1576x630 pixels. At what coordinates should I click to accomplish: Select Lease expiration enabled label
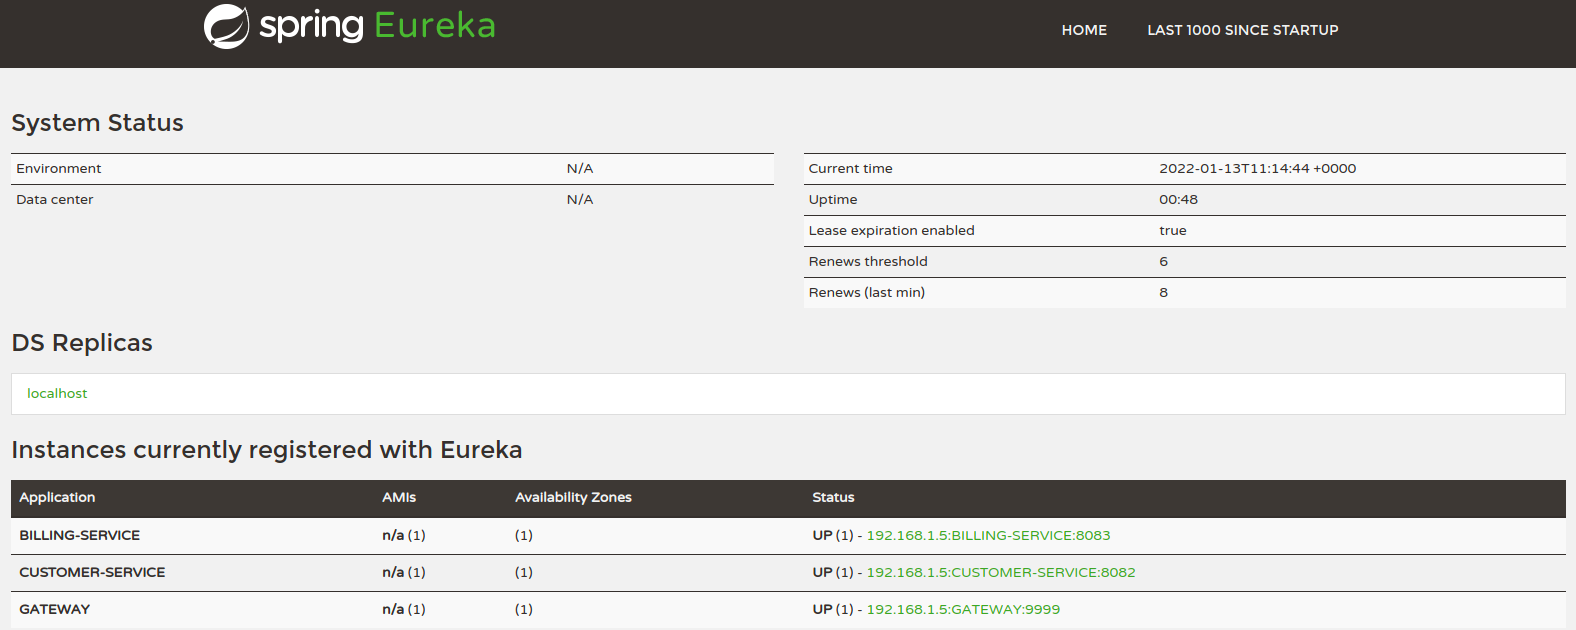(892, 231)
